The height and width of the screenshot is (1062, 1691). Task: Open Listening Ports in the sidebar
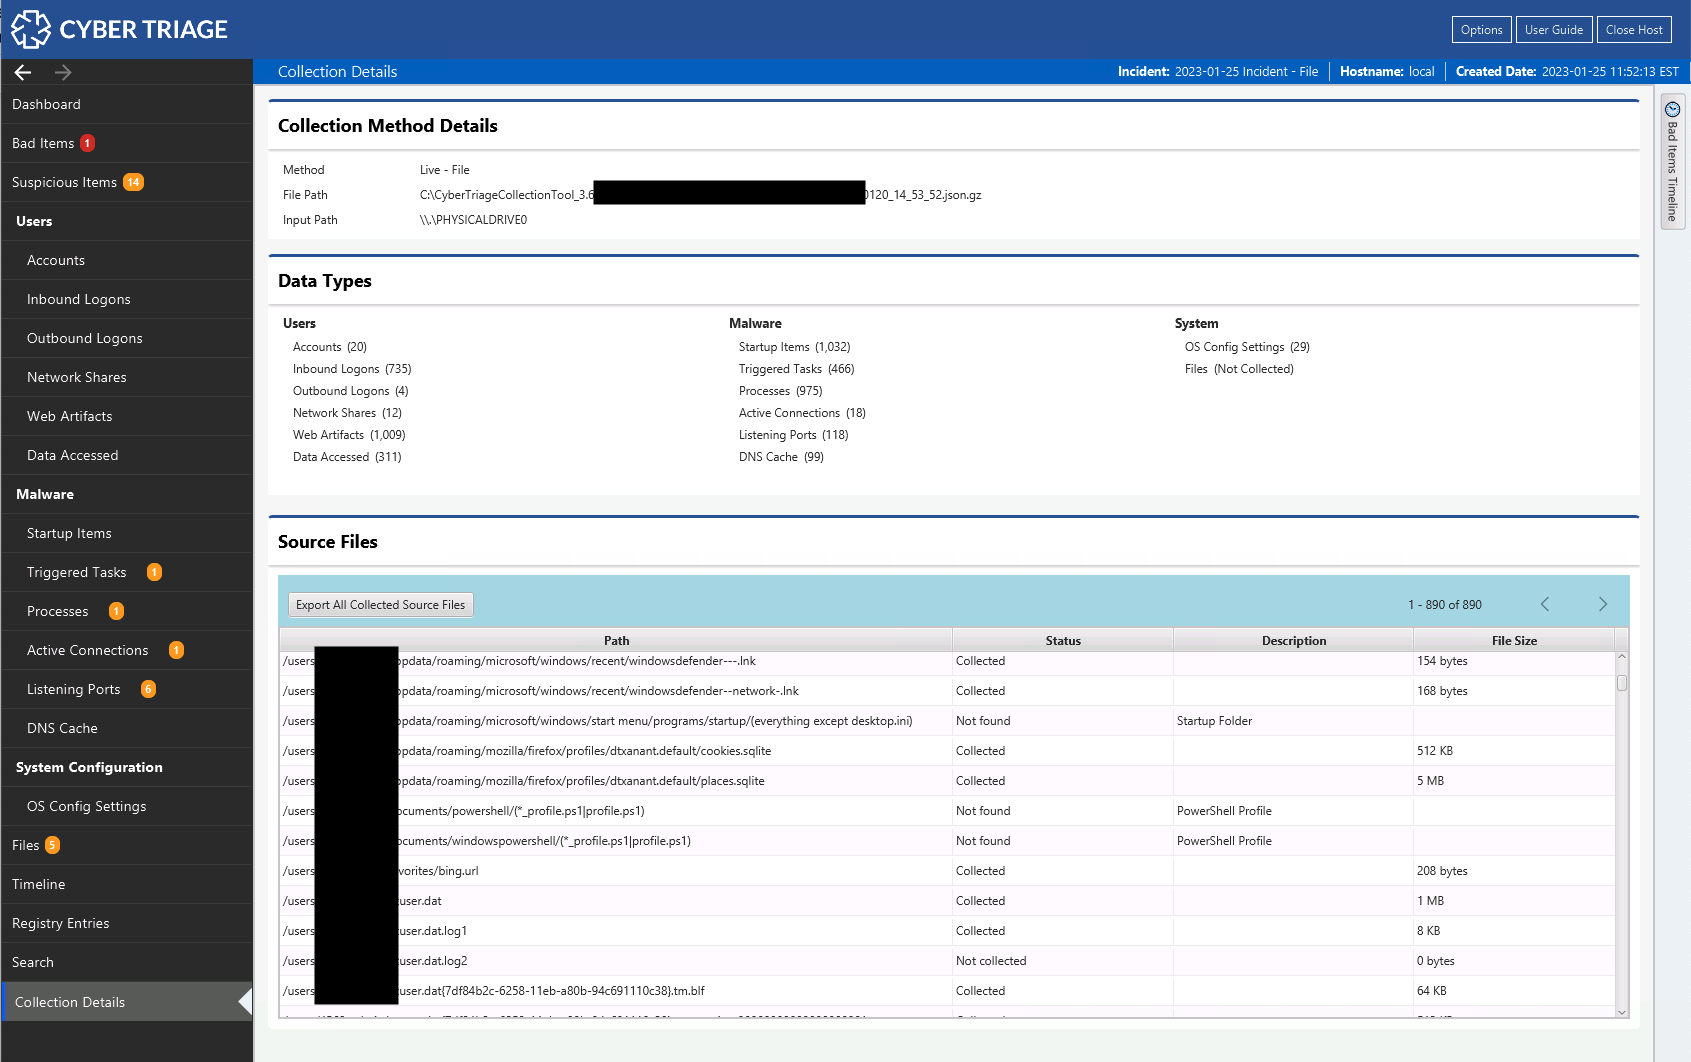coord(127,689)
